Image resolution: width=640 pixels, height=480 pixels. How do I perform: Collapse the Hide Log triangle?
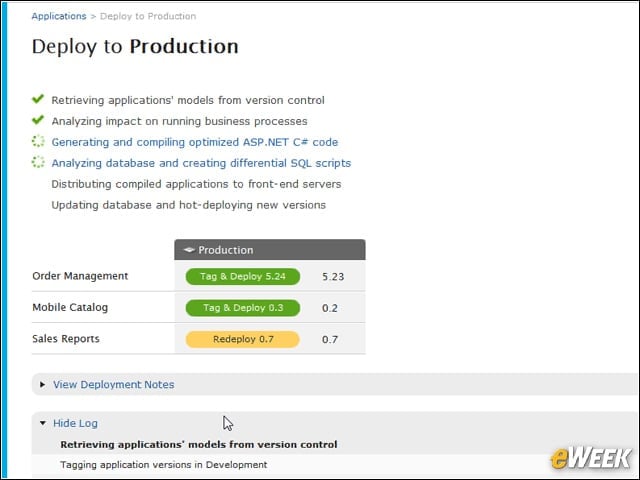43,423
